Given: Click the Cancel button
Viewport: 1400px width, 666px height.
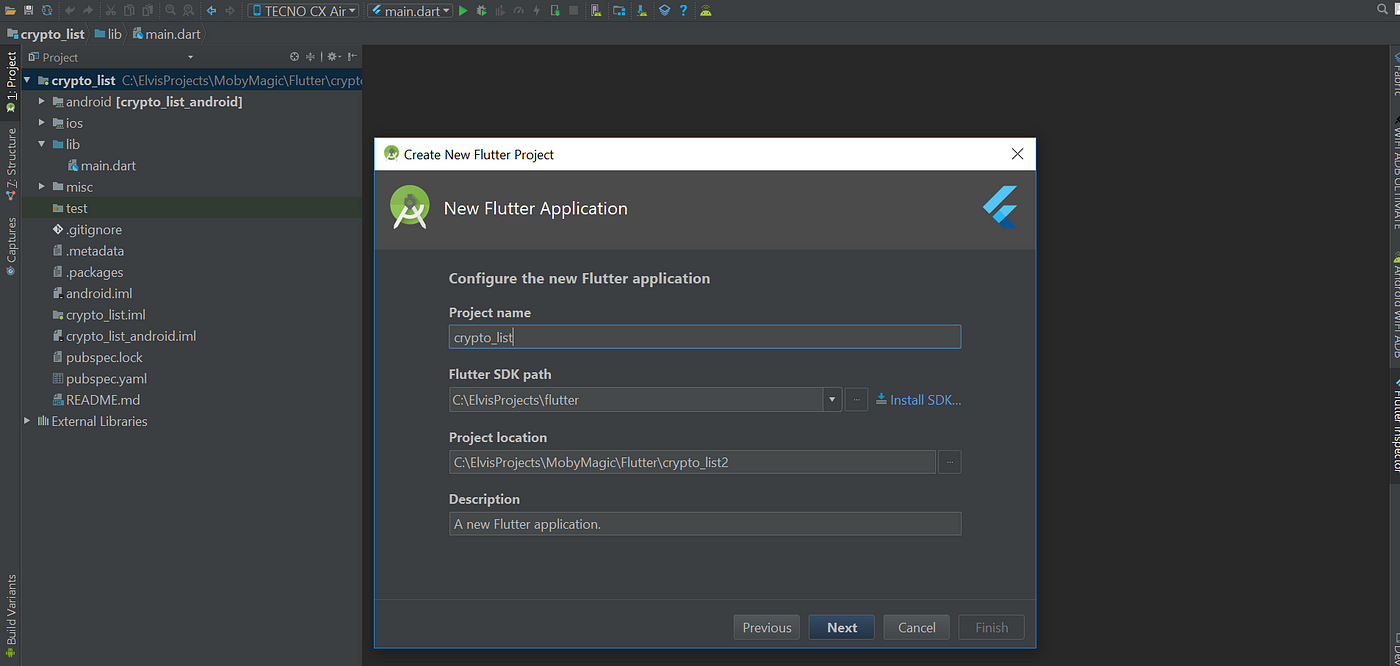Looking at the screenshot, I should (x=917, y=628).
